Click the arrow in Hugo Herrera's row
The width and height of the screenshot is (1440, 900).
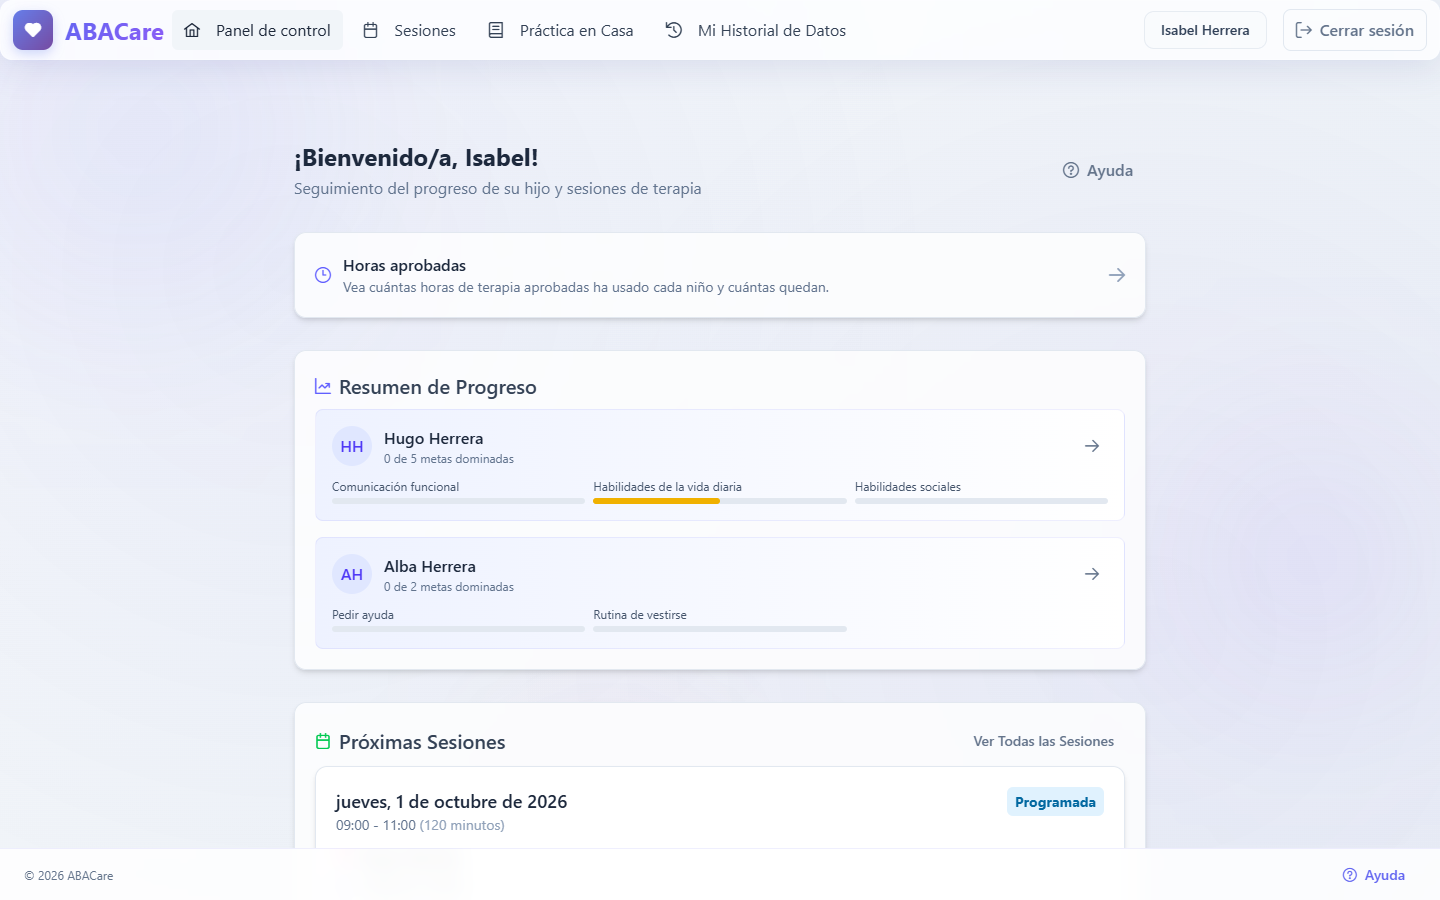click(x=1092, y=446)
